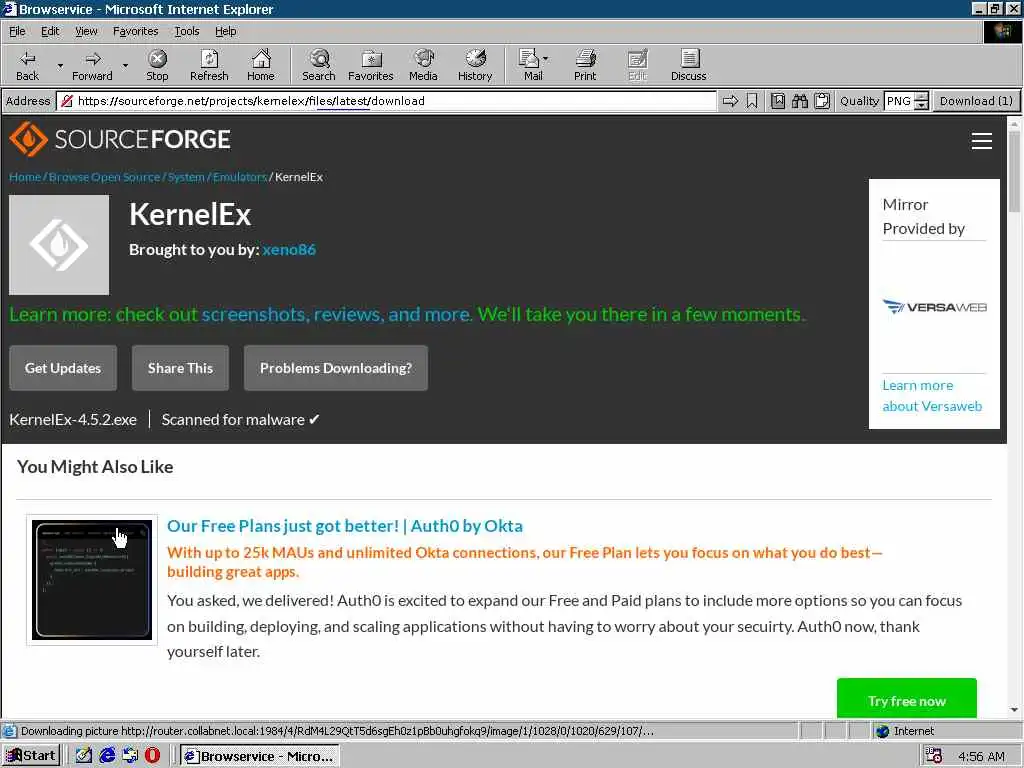Viewport: 1024px width, 768px height.
Task: Open the Search toolbar button
Action: click(x=319, y=65)
